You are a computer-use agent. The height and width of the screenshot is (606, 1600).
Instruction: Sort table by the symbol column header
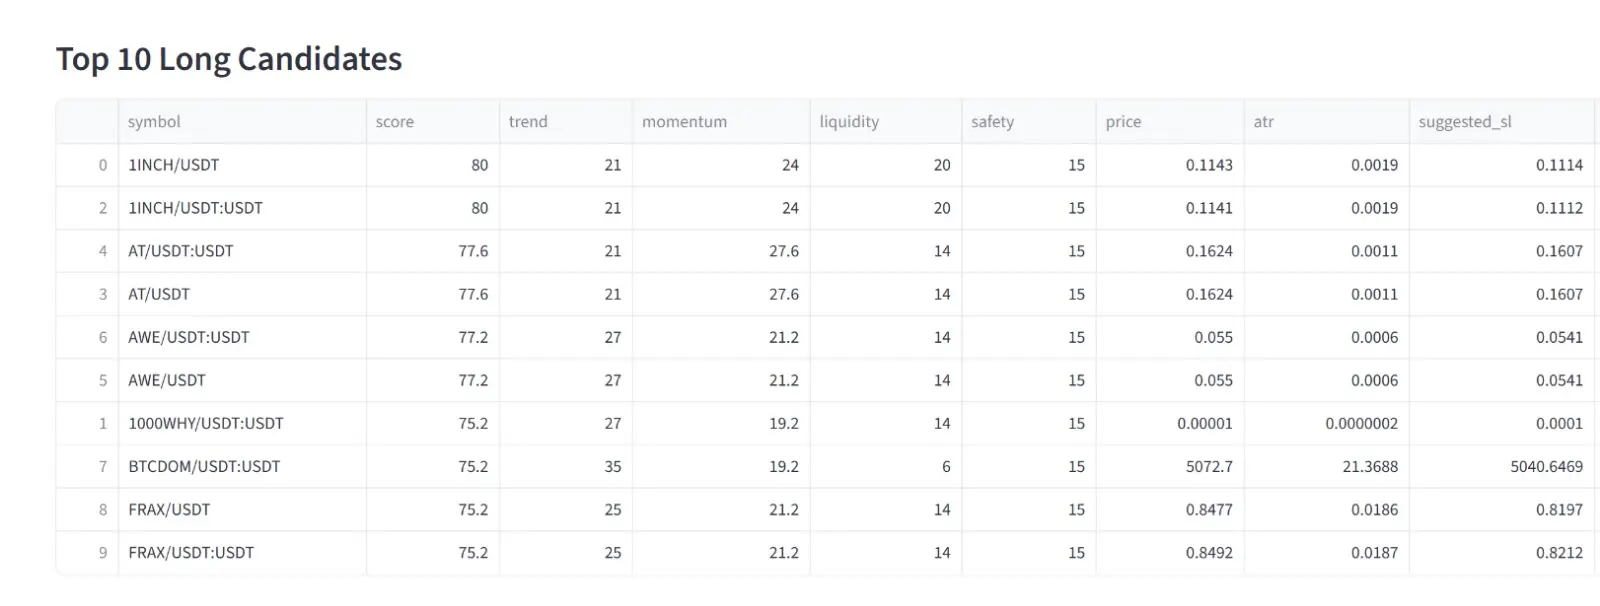pos(242,122)
